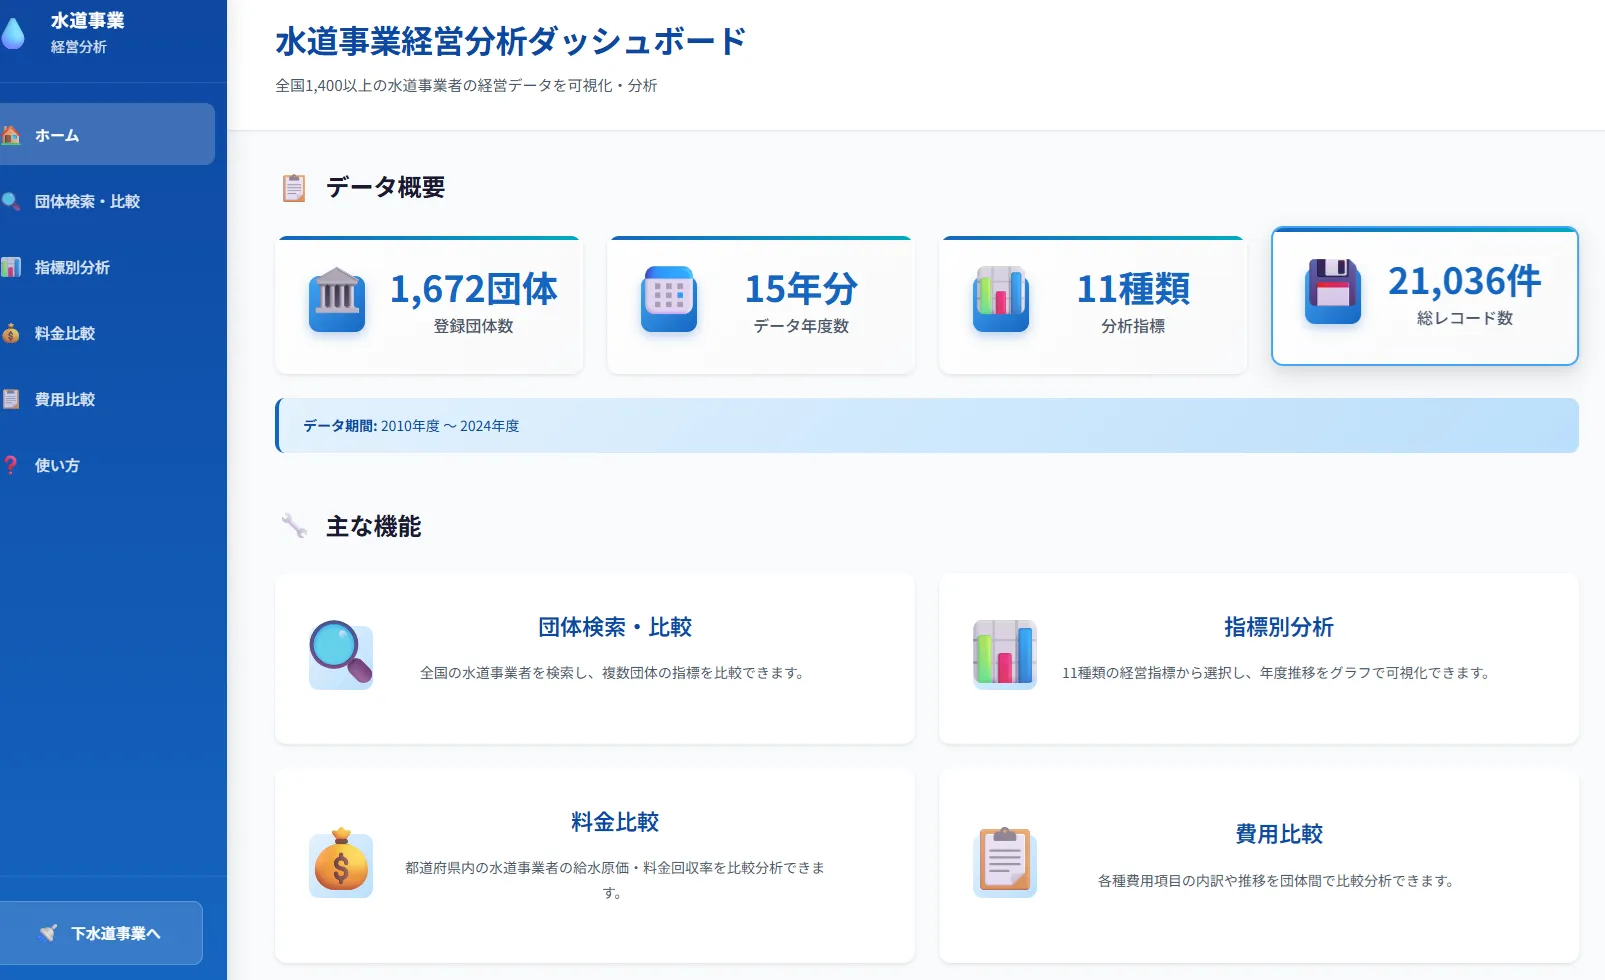Image resolution: width=1605 pixels, height=980 pixels.
Task: Click the question mark icon beside 使い方
Action: (11, 465)
